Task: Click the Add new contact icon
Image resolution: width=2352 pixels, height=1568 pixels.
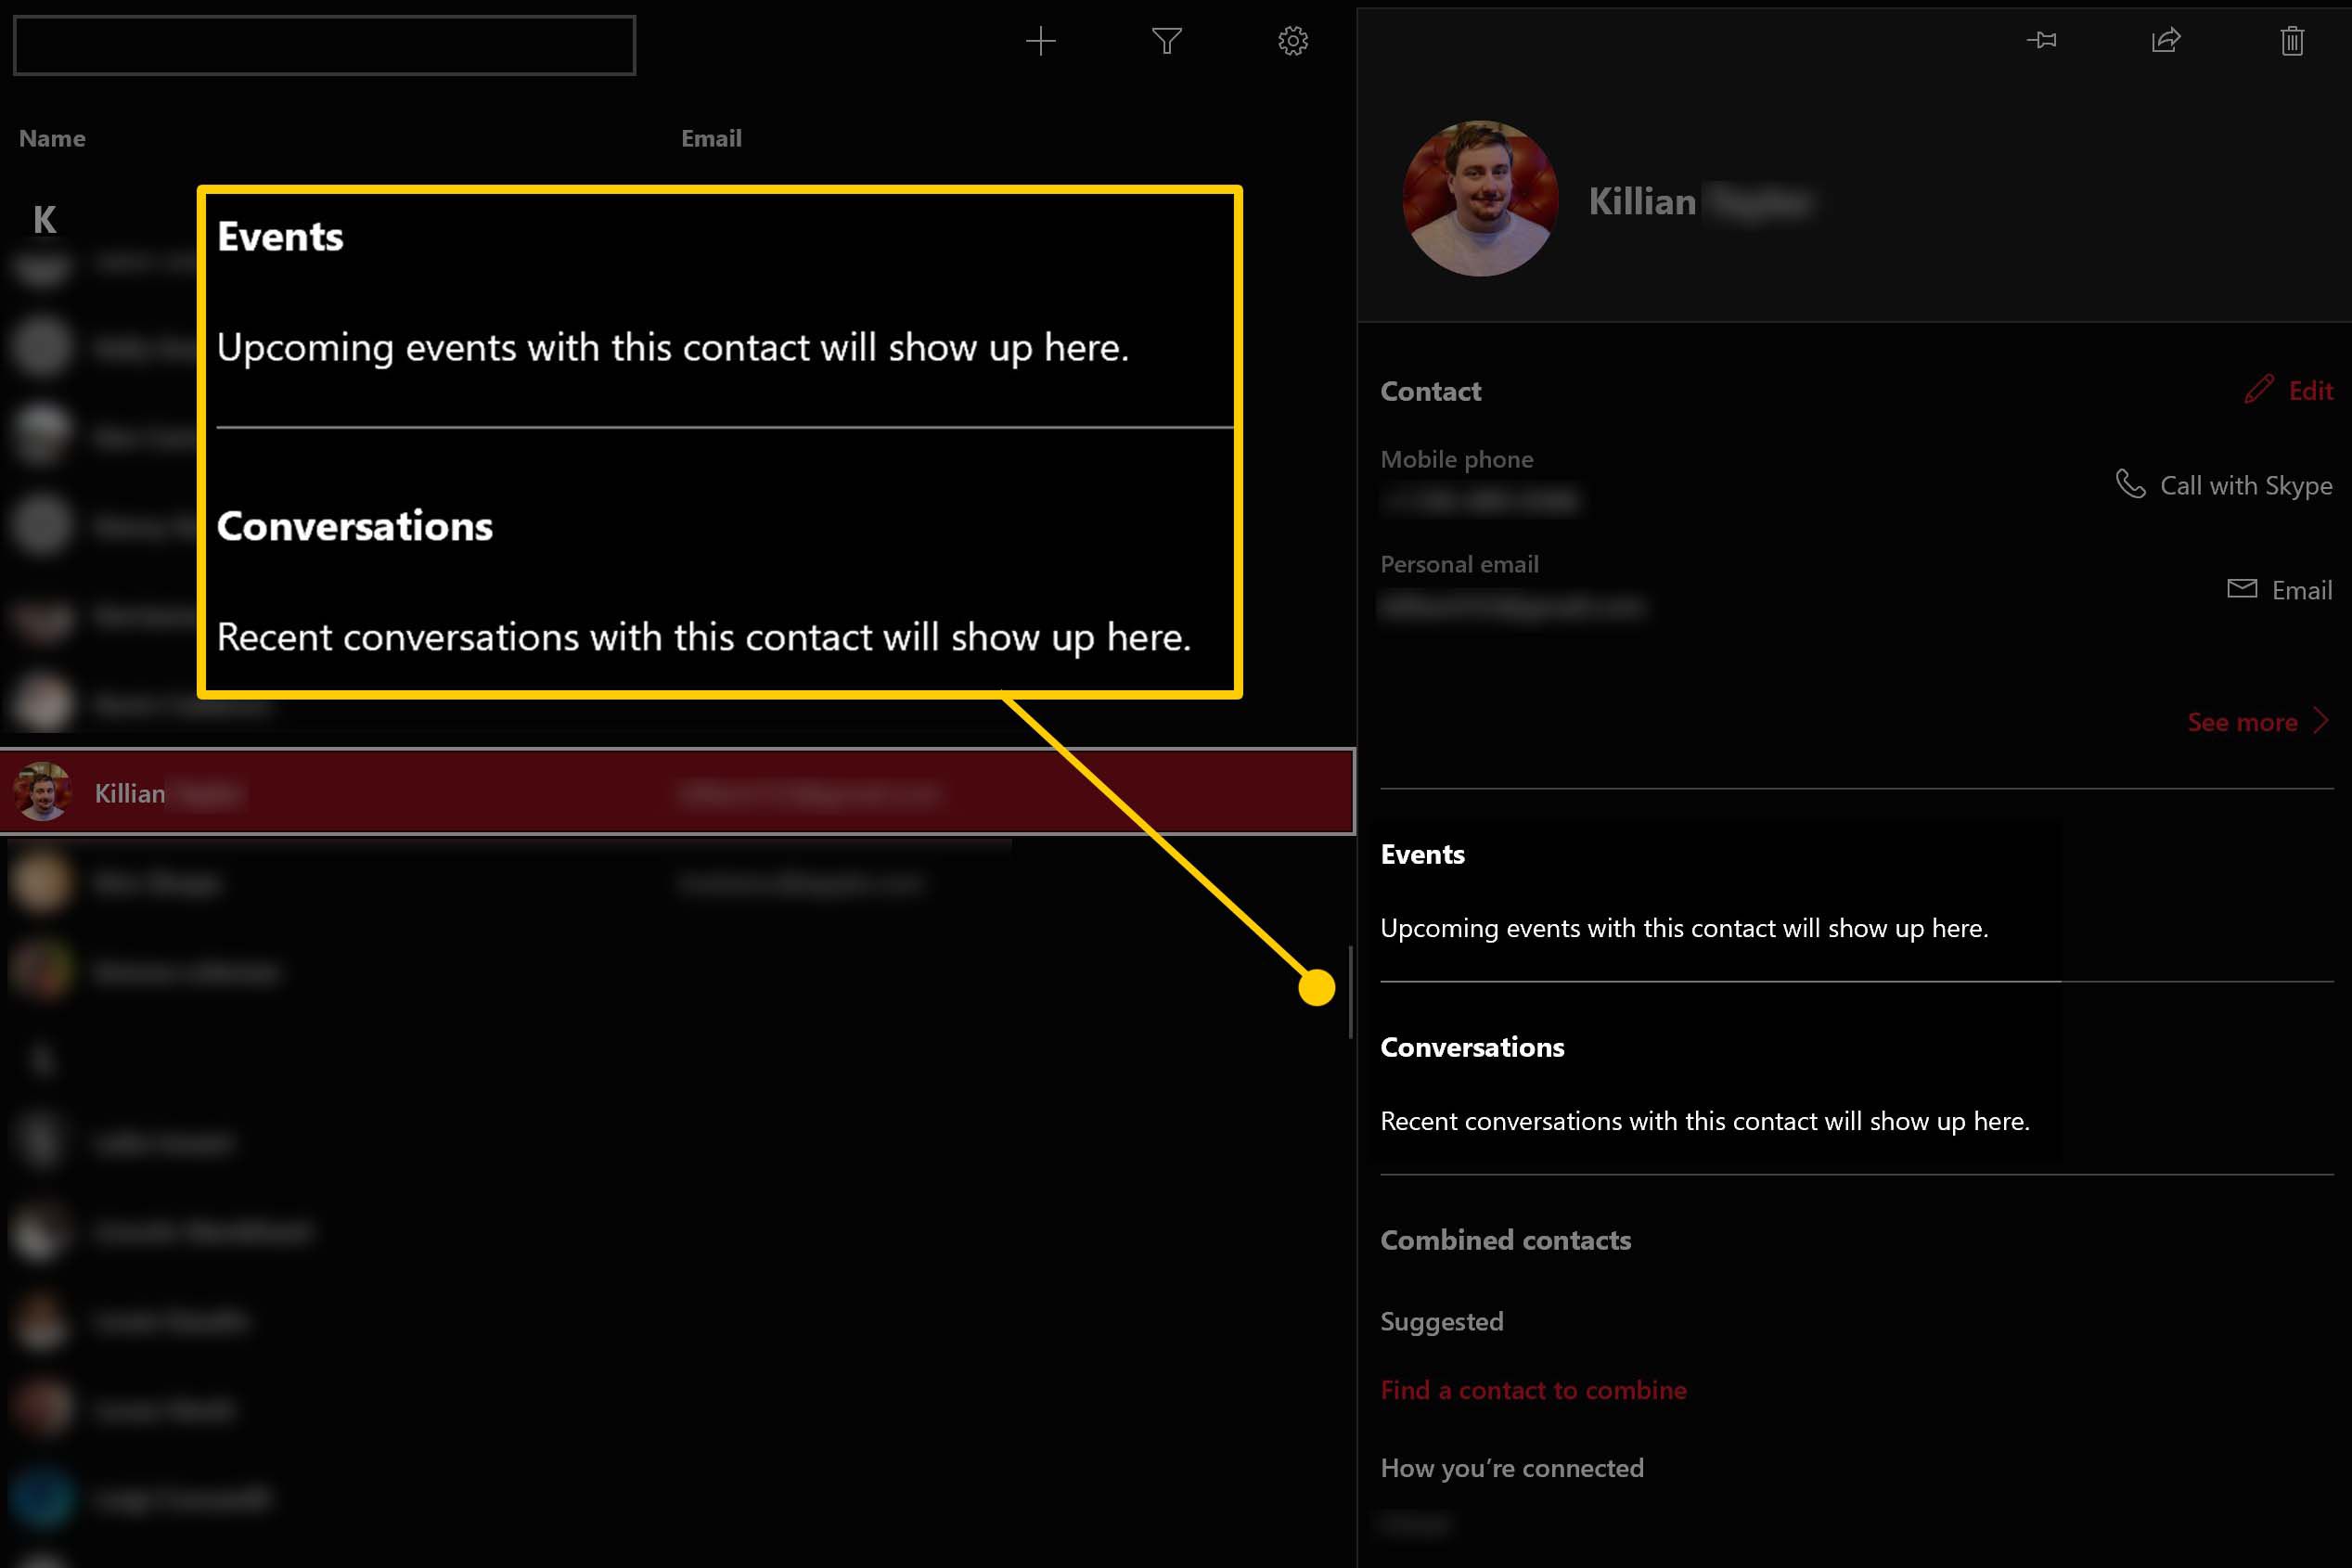Action: tap(1043, 38)
